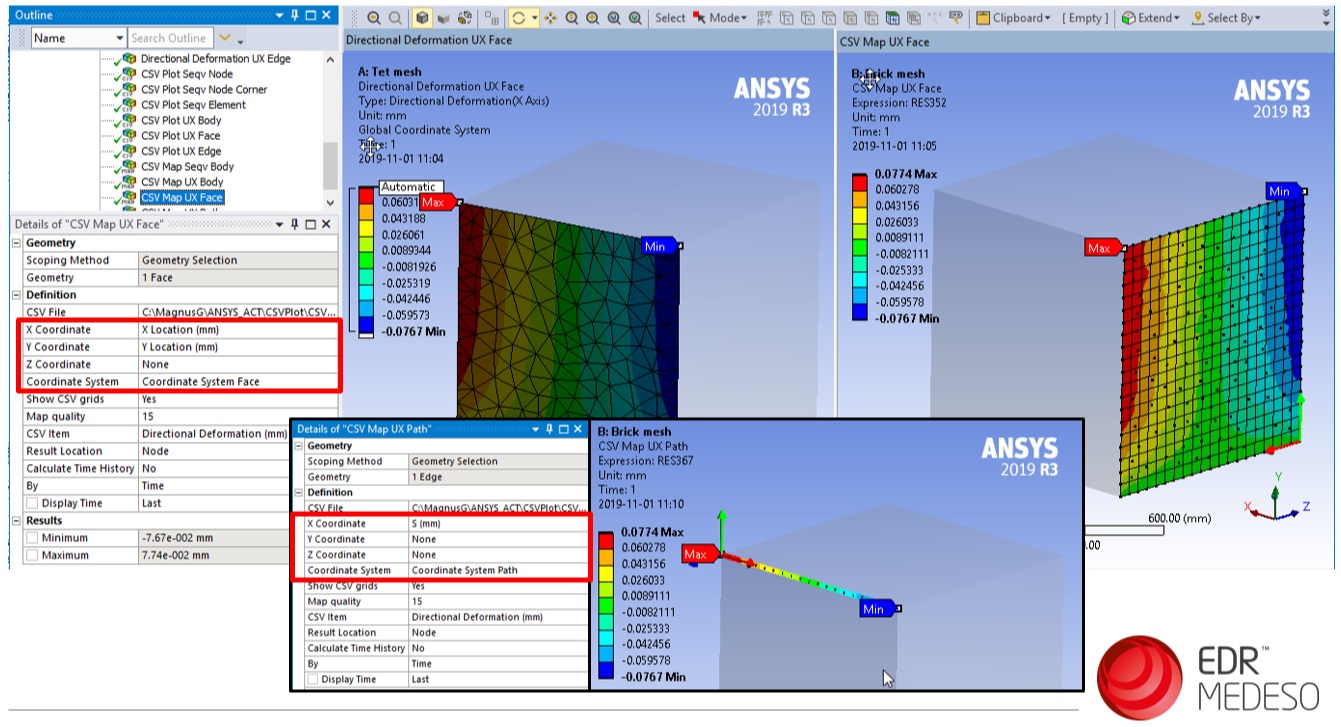This screenshot has width=1341, height=727.
Task: Click red top swatch in CSV Map UX Path legend
Action: point(607,540)
